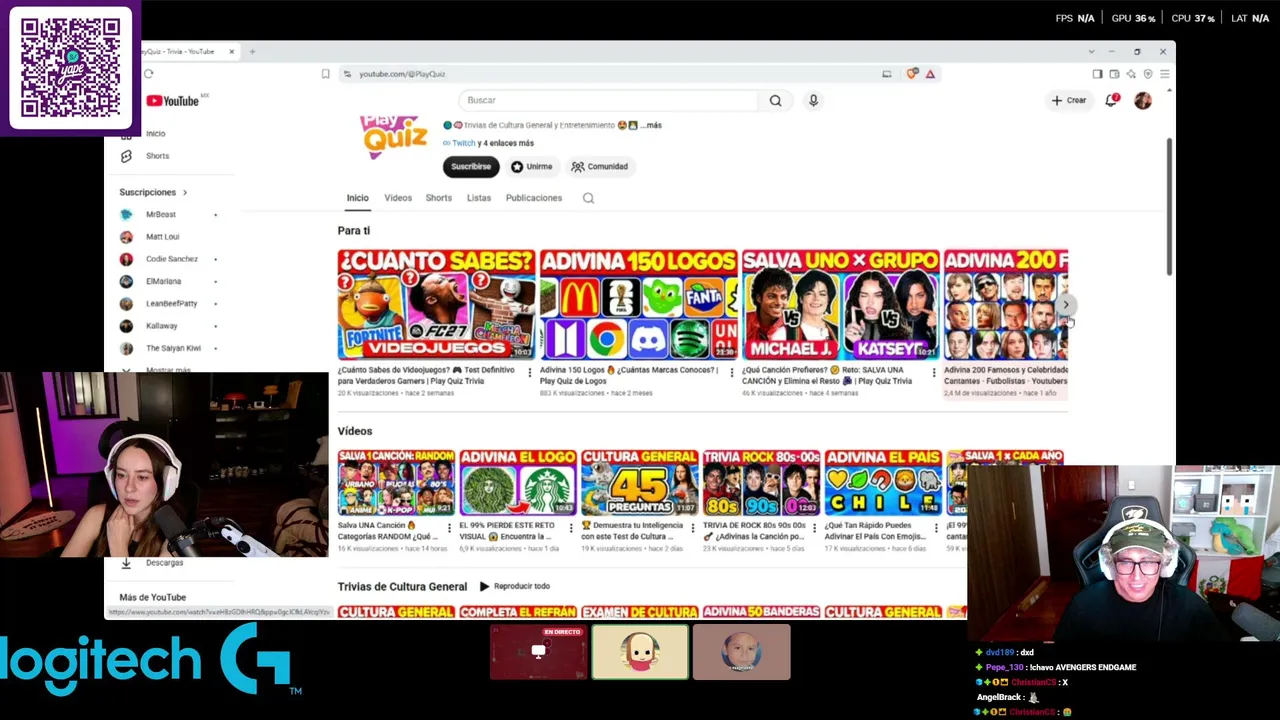Expand the Suscripciones section arrow
Image resolution: width=1280 pixels, height=720 pixels.
tap(184, 192)
